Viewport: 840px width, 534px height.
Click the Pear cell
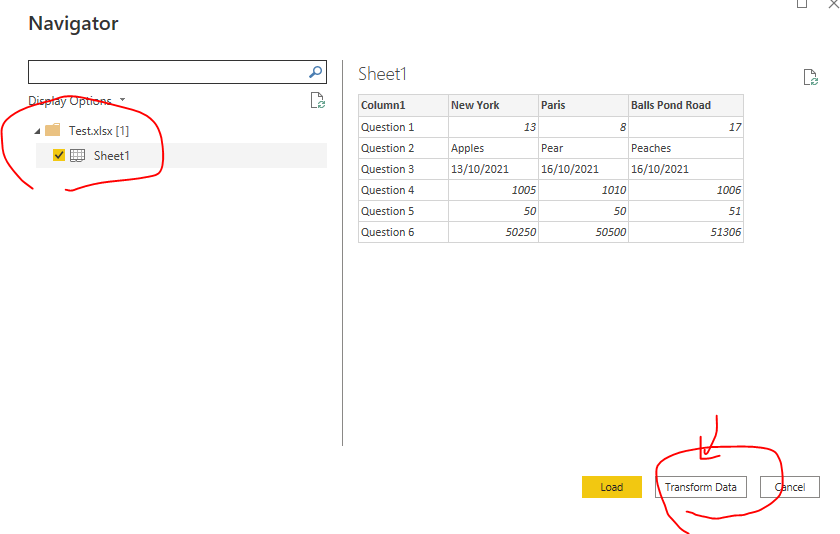583,148
